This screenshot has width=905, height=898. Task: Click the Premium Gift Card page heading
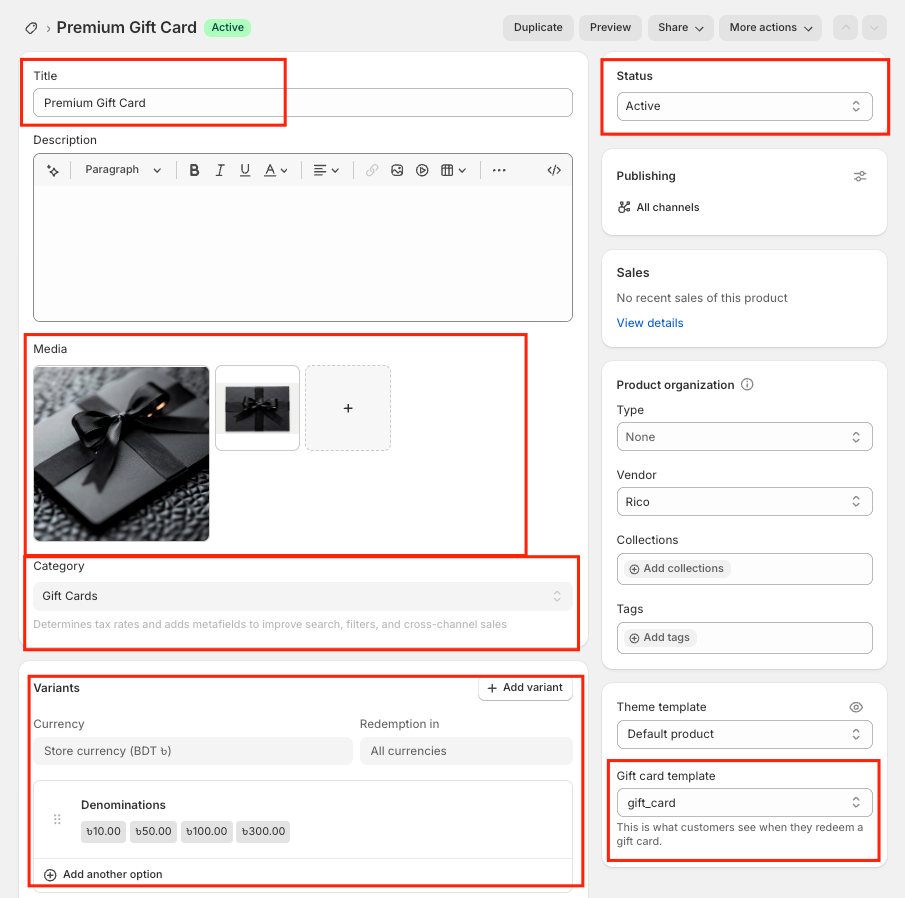(x=126, y=28)
